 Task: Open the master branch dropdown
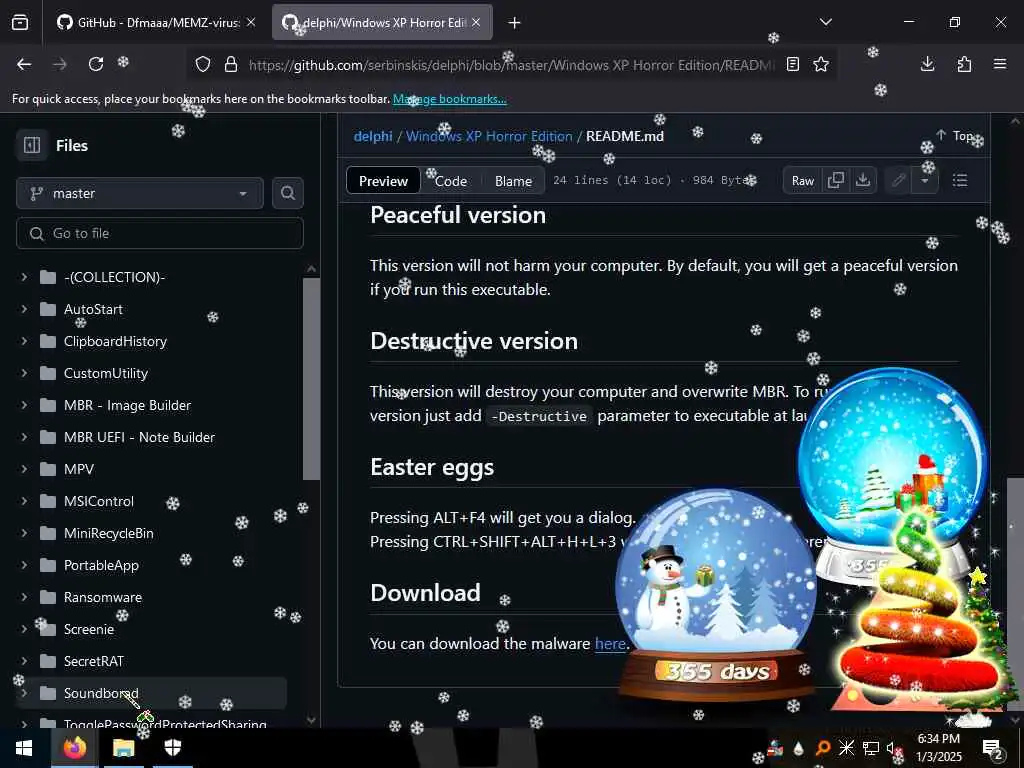click(x=140, y=193)
